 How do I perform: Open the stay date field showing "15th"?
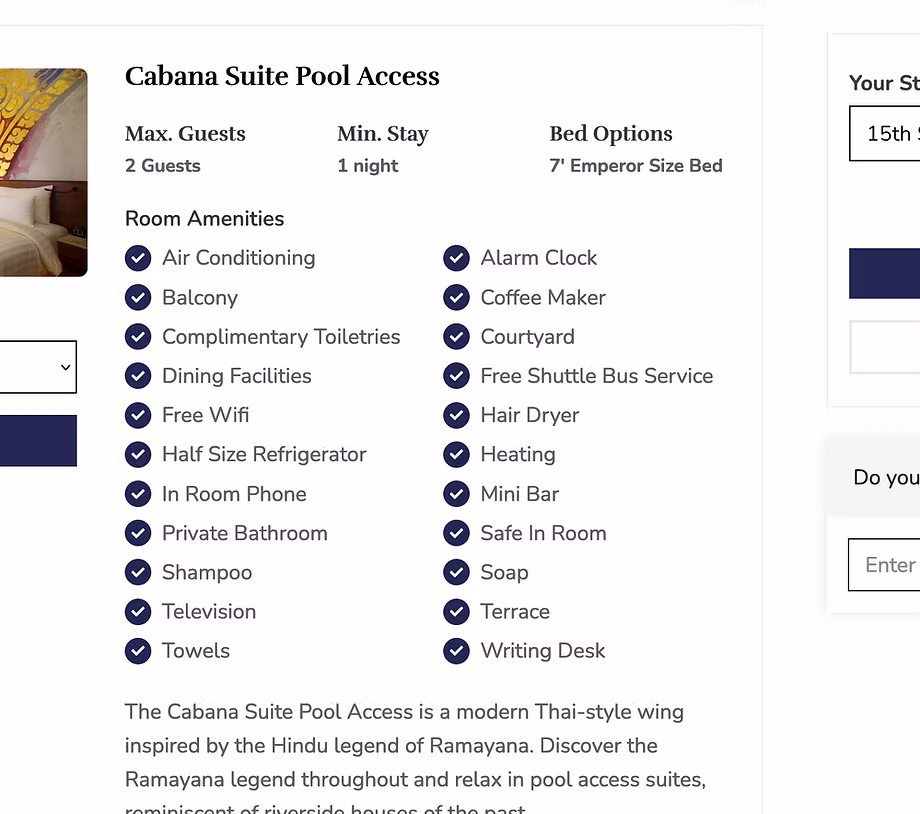click(x=885, y=134)
